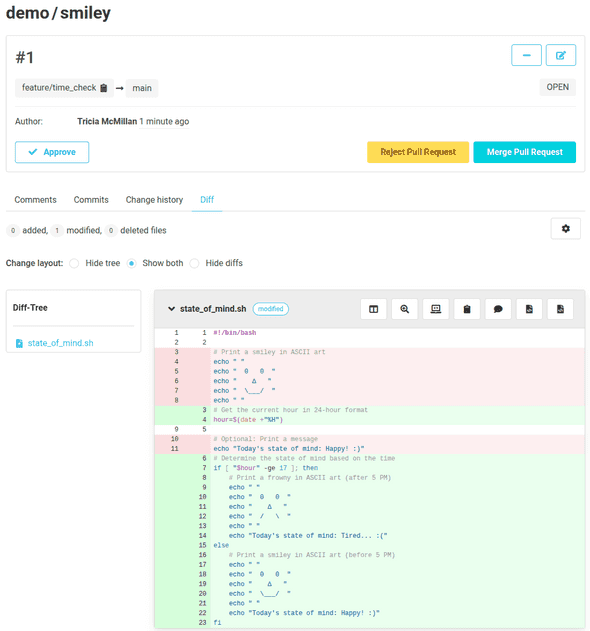
Task: Click the laptop screen icon in diff toolbar
Action: (435, 309)
